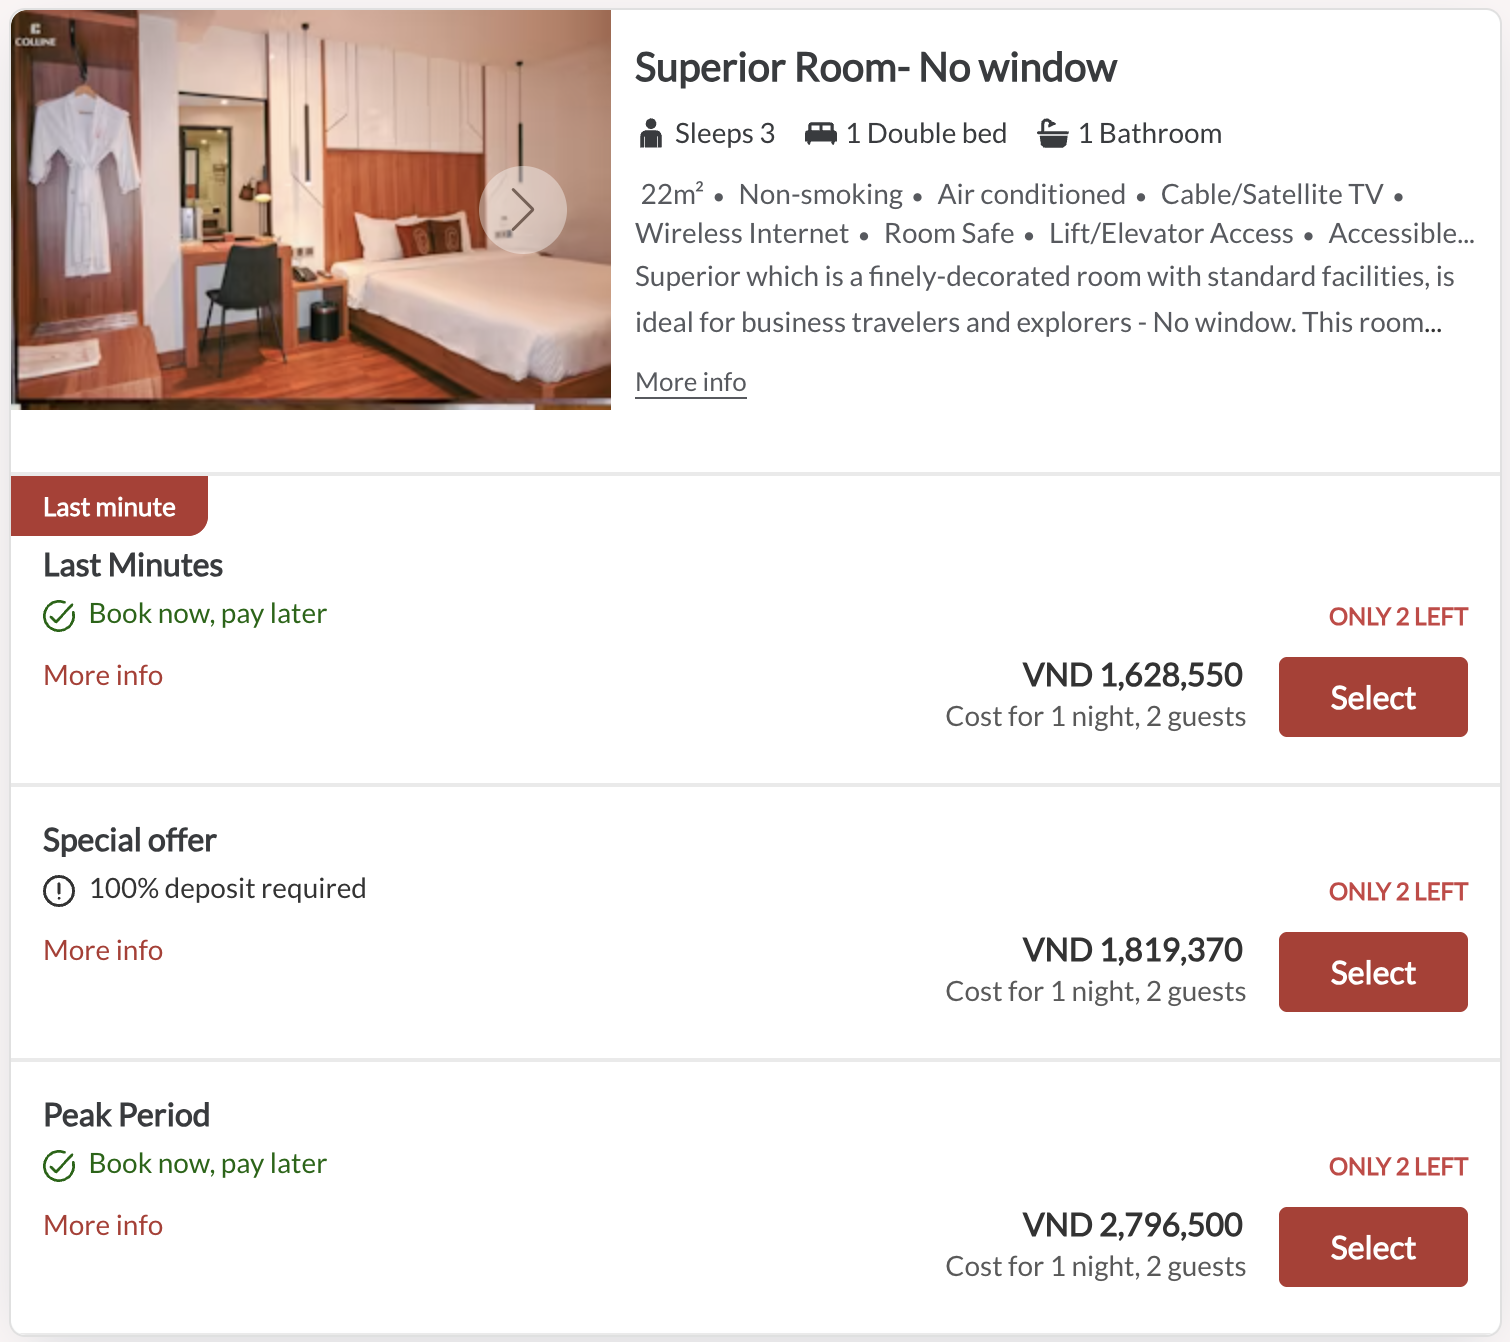Click the next photo arrow on room image
The image size is (1510, 1342).
click(x=522, y=209)
